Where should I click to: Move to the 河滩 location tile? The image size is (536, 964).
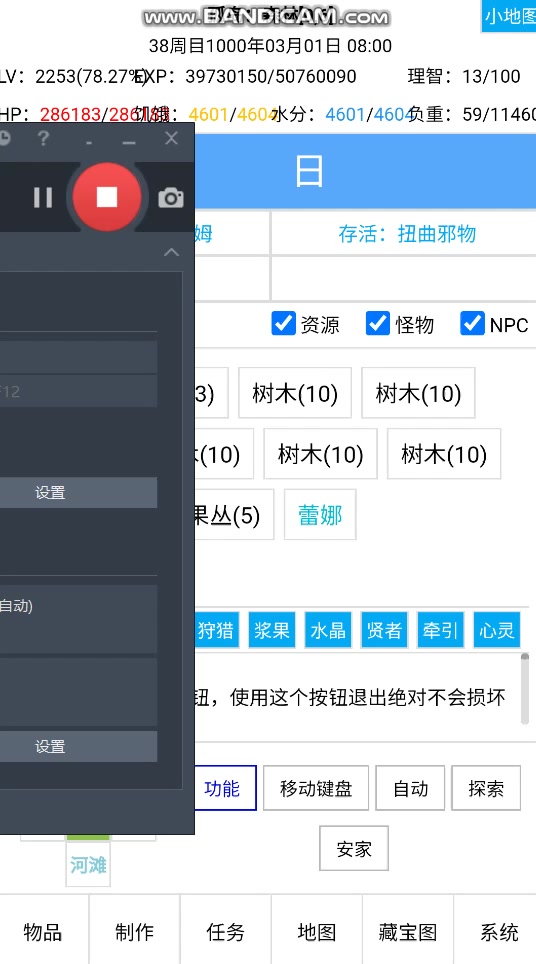(x=88, y=864)
